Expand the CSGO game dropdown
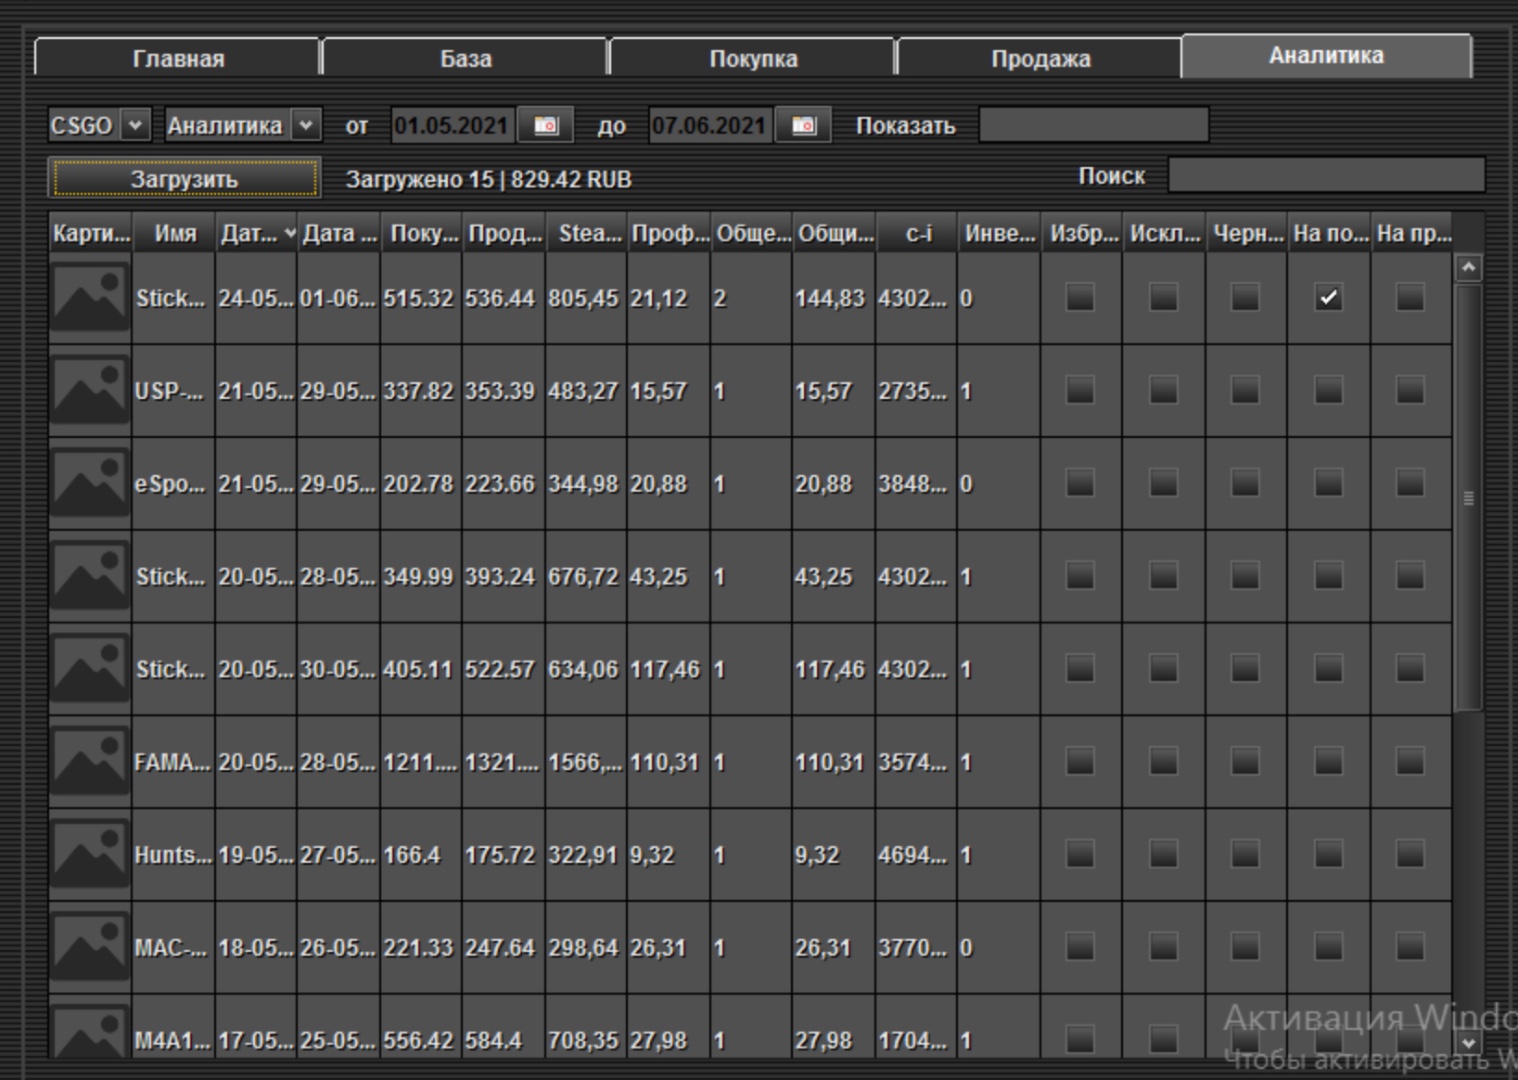The image size is (1518, 1080). 135,126
